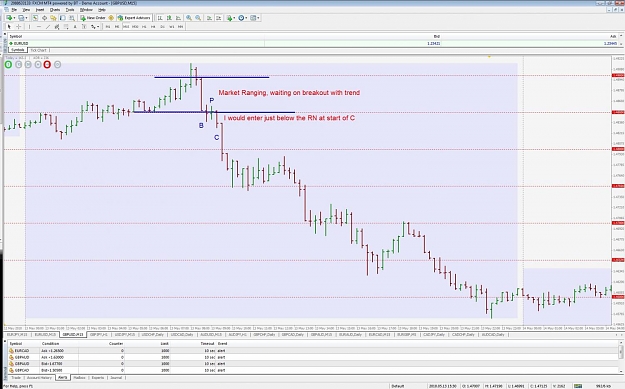Select the Text (A) drawing tool
This screenshot has width=625, height=389.
(75, 27)
